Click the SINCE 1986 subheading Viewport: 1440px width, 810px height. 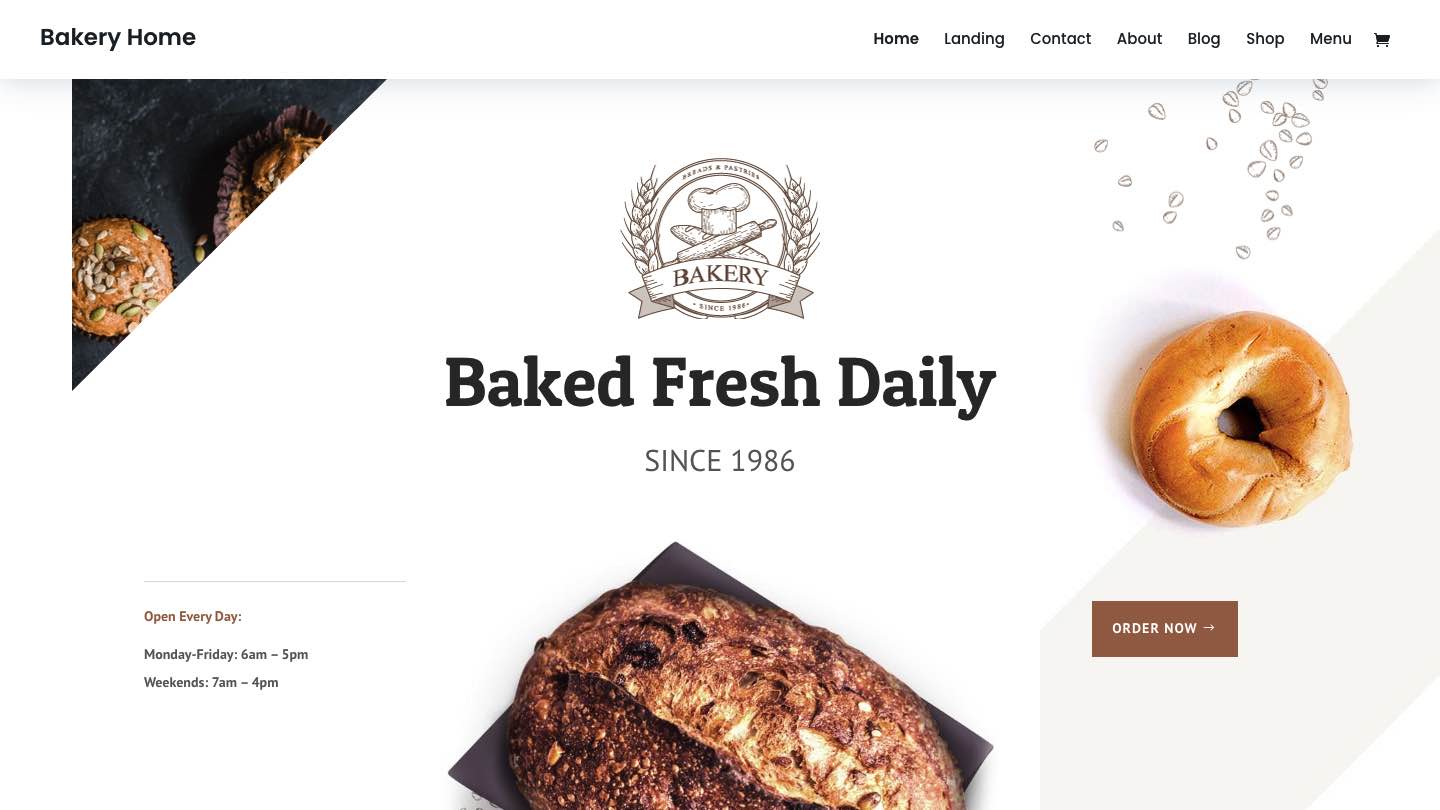(720, 461)
